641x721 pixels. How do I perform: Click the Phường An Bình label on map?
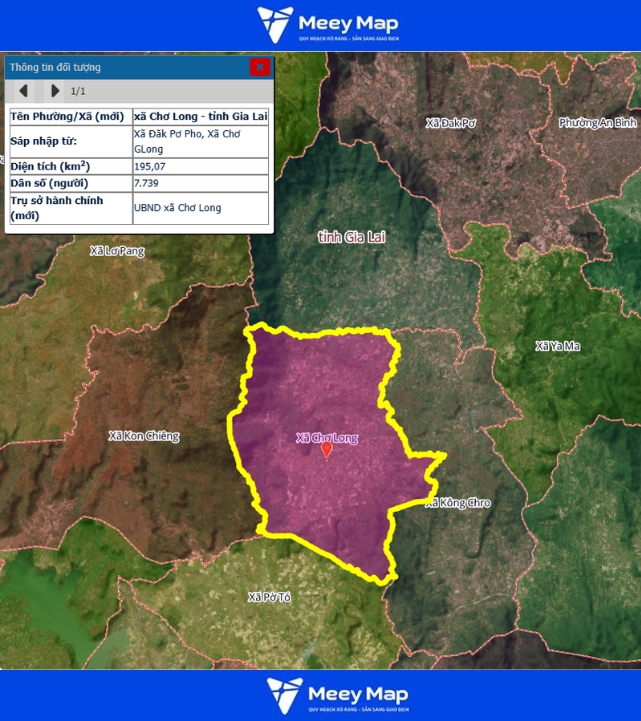pos(598,122)
